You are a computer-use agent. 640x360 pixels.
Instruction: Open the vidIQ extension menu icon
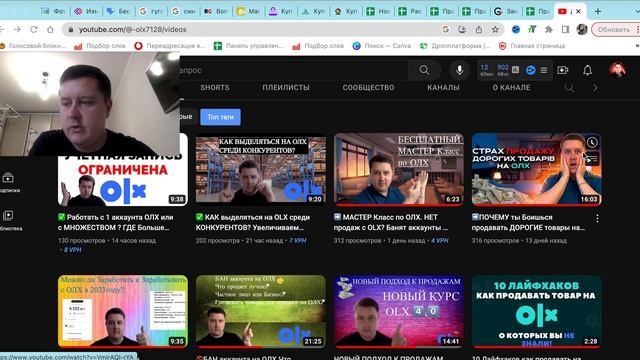(x=544, y=70)
